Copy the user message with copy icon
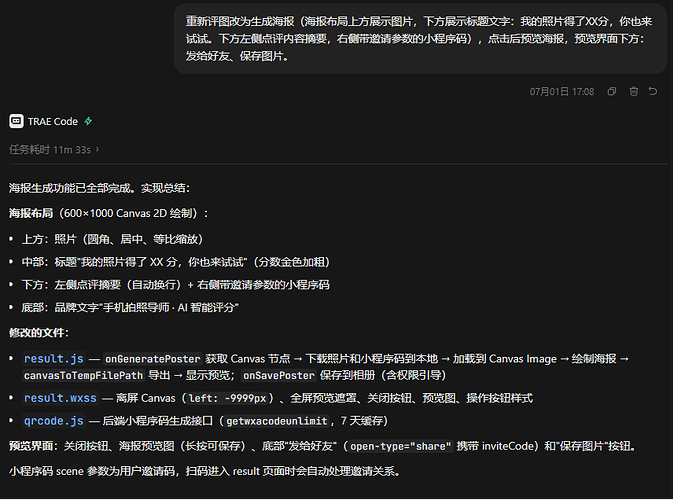 612,91
